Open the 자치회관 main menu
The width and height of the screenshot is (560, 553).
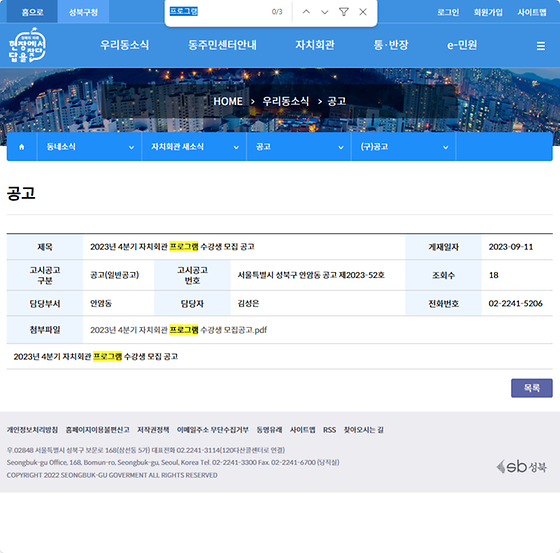[315, 45]
